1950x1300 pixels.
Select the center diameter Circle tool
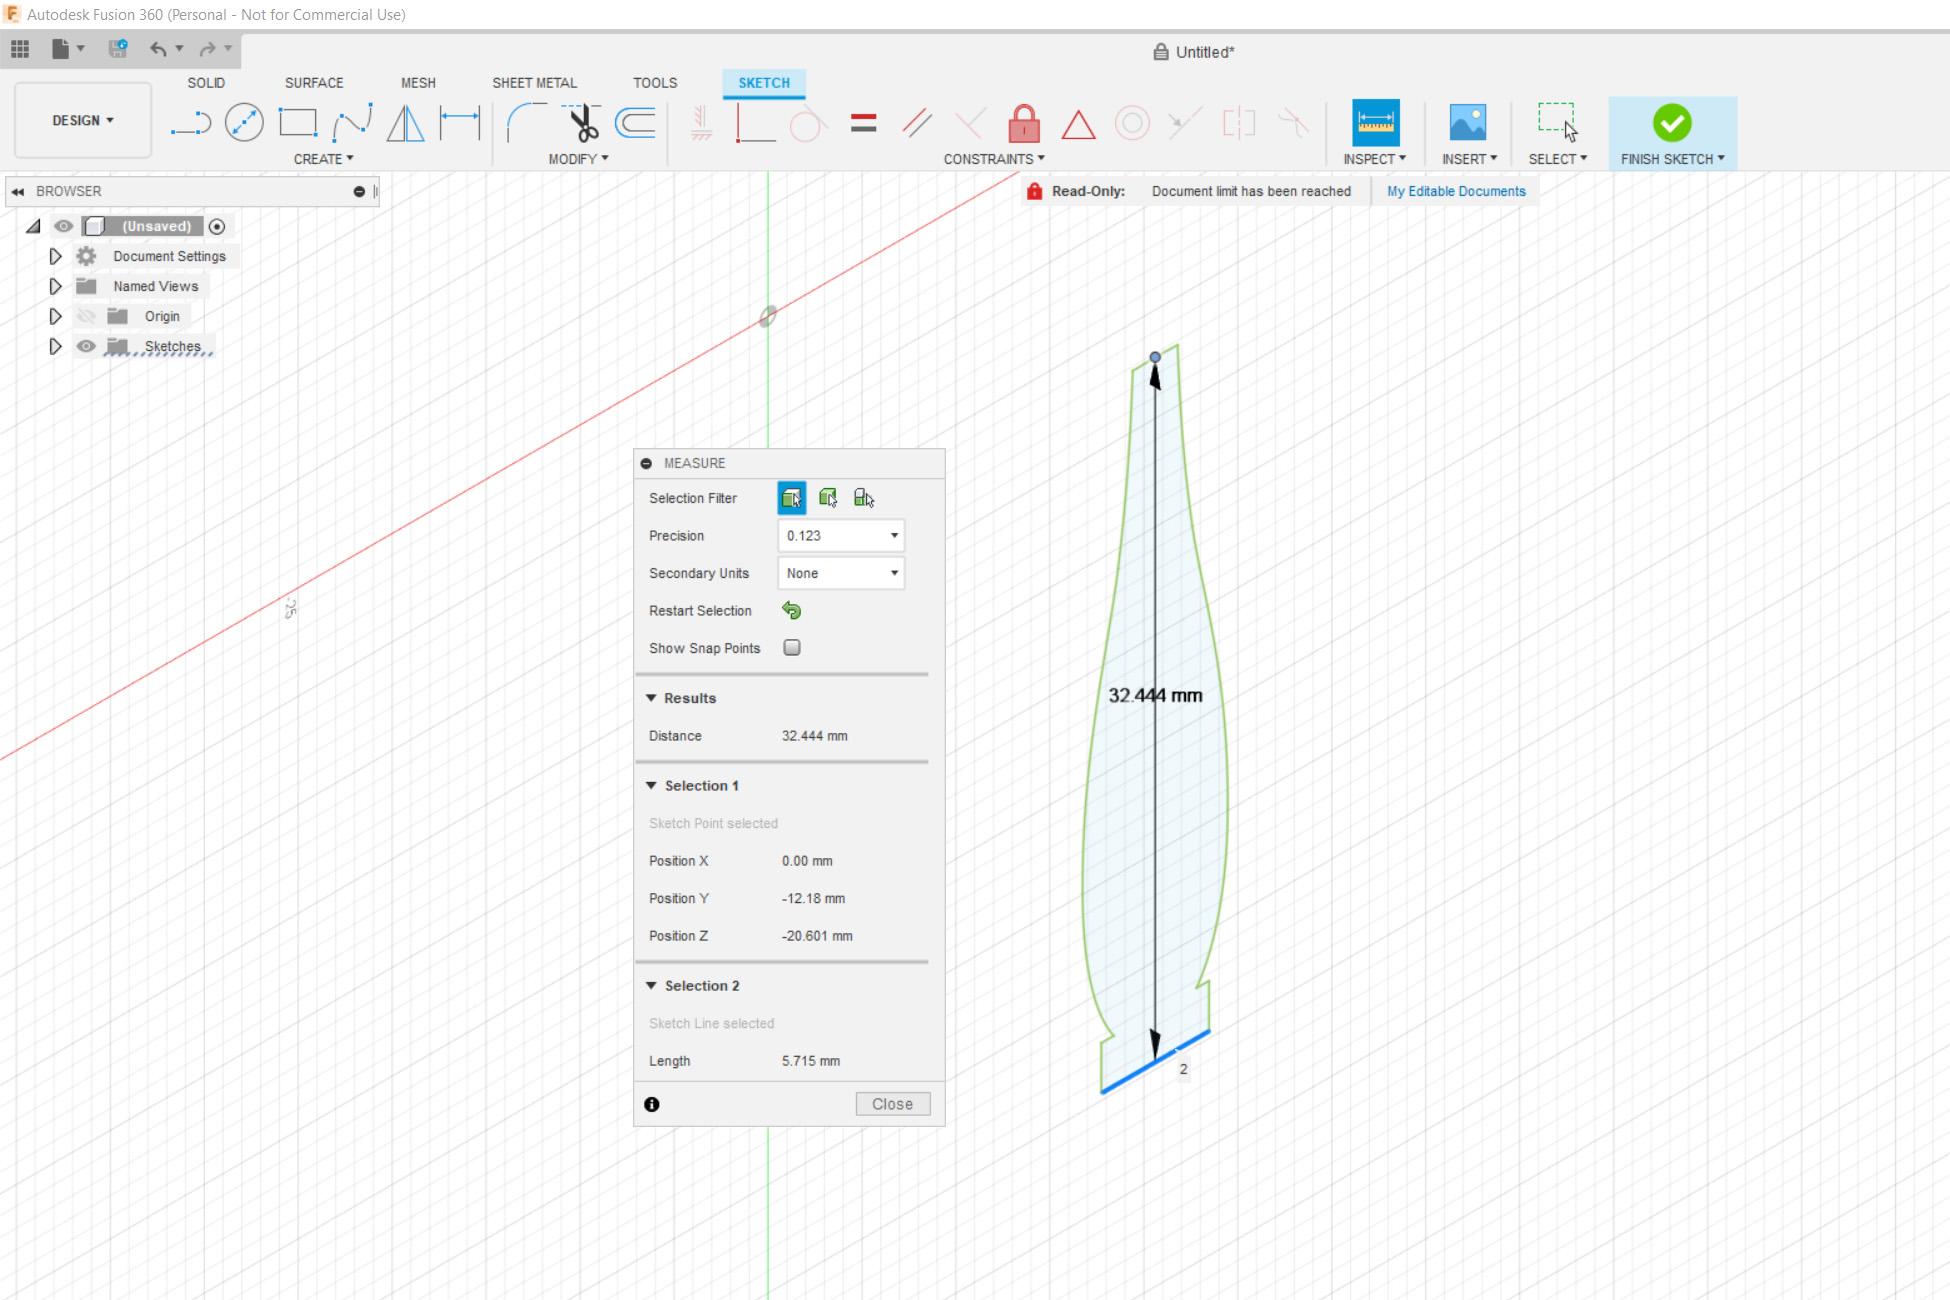pyautogui.click(x=244, y=123)
